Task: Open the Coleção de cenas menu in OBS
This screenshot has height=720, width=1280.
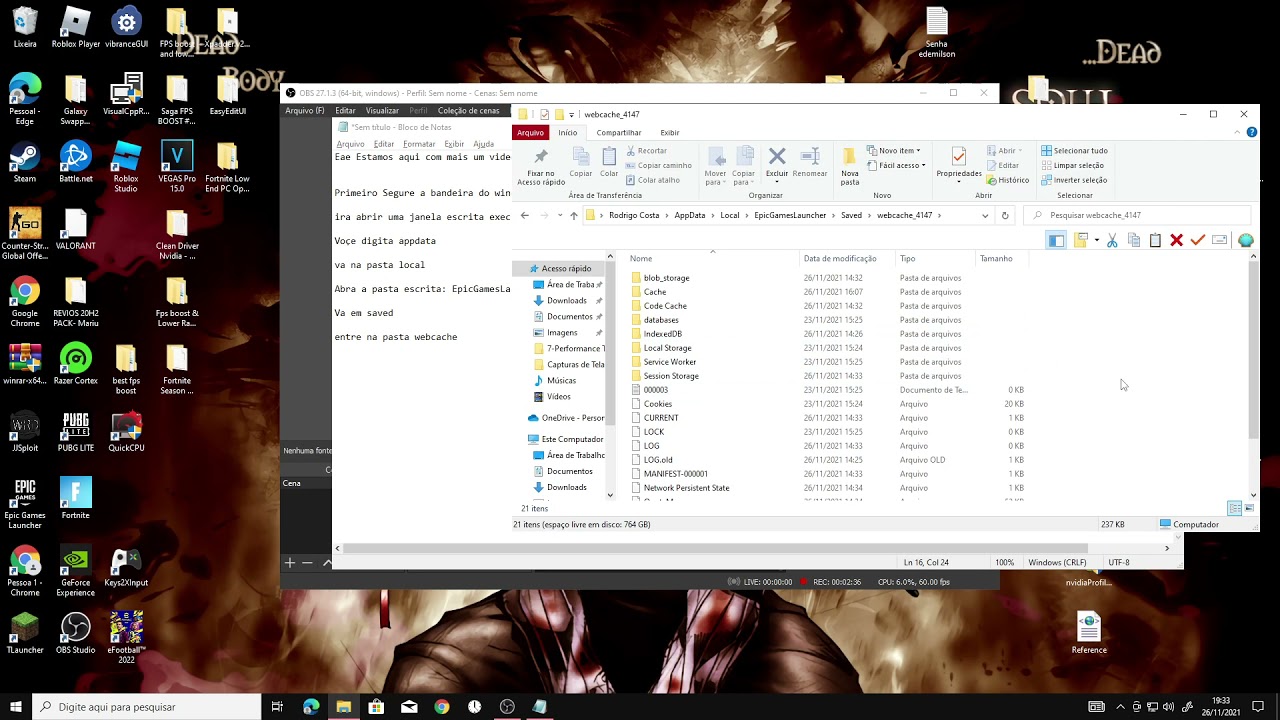Action: coord(468,111)
